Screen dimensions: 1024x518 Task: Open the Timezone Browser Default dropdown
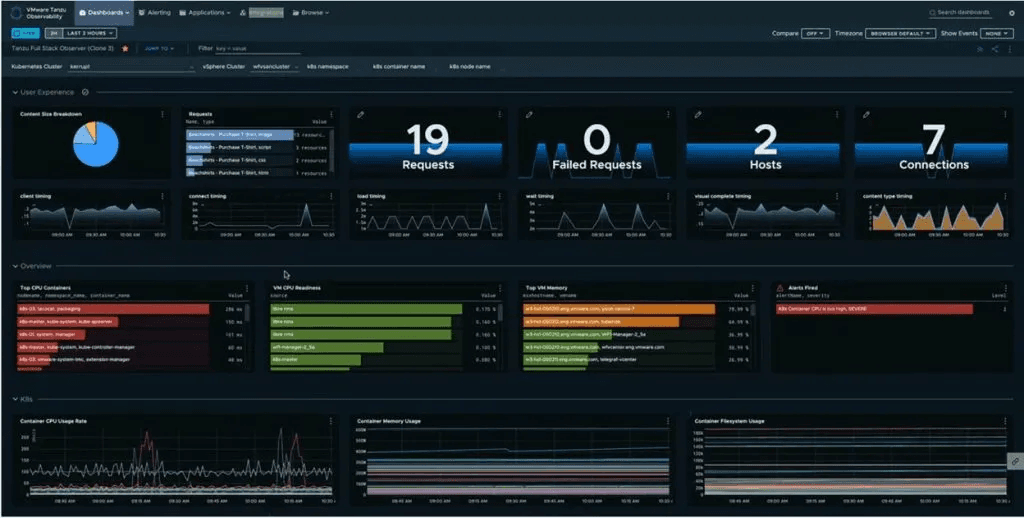coord(901,33)
